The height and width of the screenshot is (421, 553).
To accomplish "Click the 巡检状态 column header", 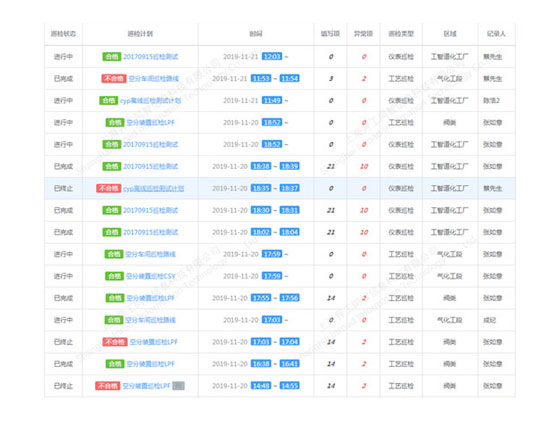I will point(63,34).
